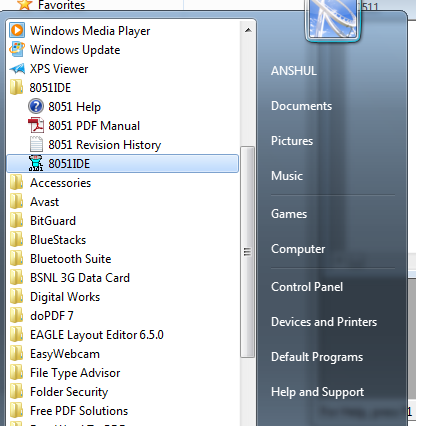Screen dimensions: 443x437
Task: Click the Digital Works folder icon
Action: click(16, 296)
